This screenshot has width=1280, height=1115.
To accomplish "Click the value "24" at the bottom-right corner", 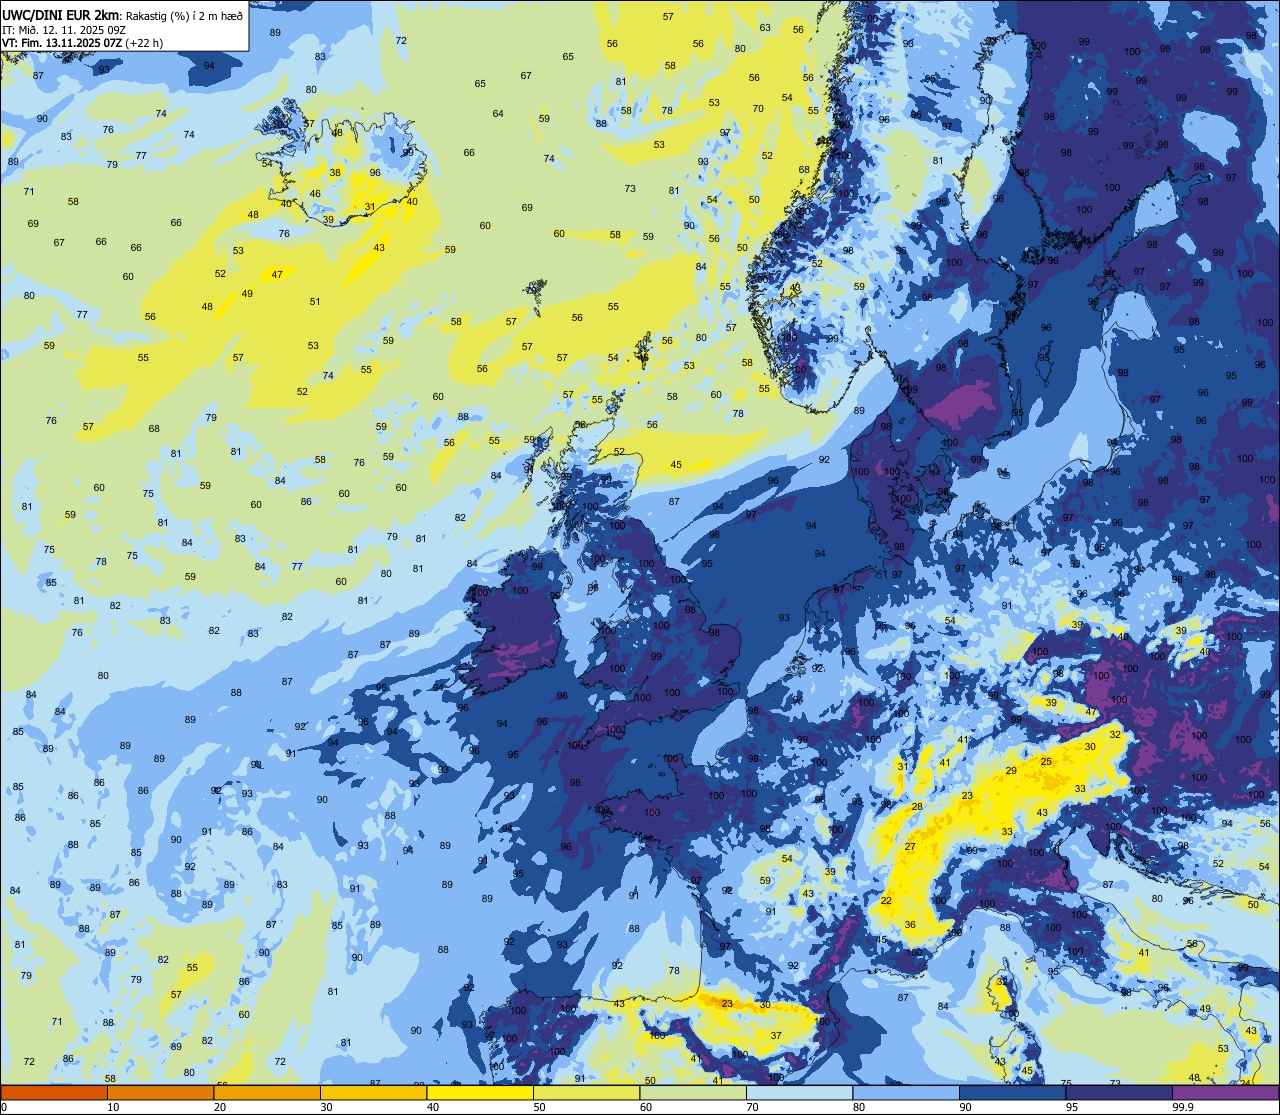I will coord(1245,1083).
